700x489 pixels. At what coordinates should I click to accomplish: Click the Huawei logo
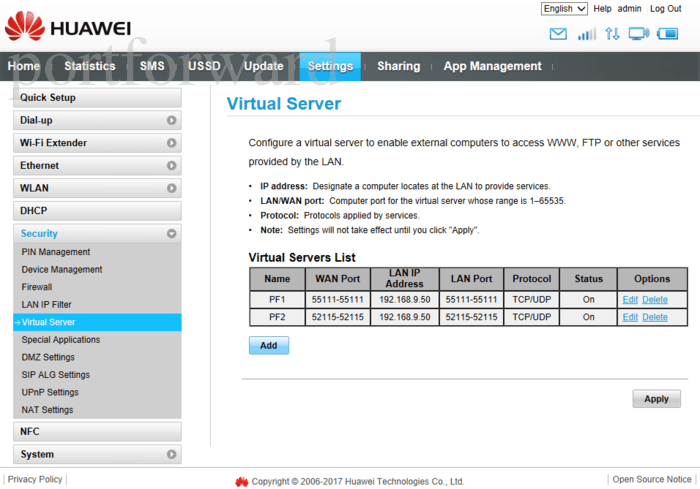tap(68, 27)
